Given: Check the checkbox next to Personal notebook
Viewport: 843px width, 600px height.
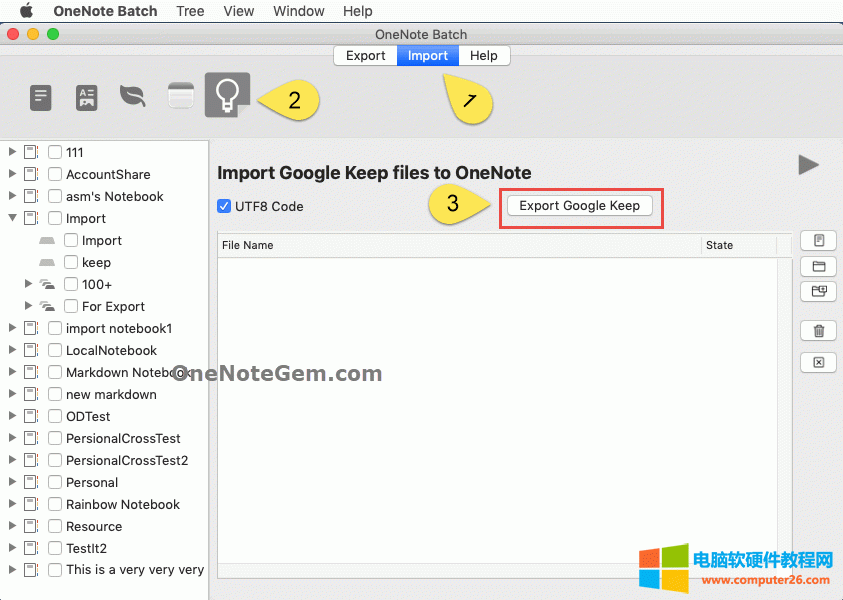Looking at the screenshot, I should click(x=54, y=482).
